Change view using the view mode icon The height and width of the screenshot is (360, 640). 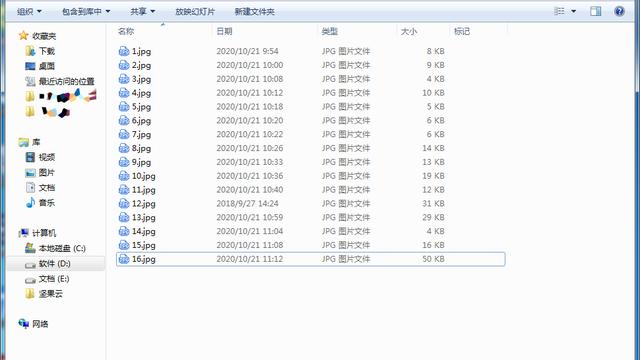pos(559,11)
